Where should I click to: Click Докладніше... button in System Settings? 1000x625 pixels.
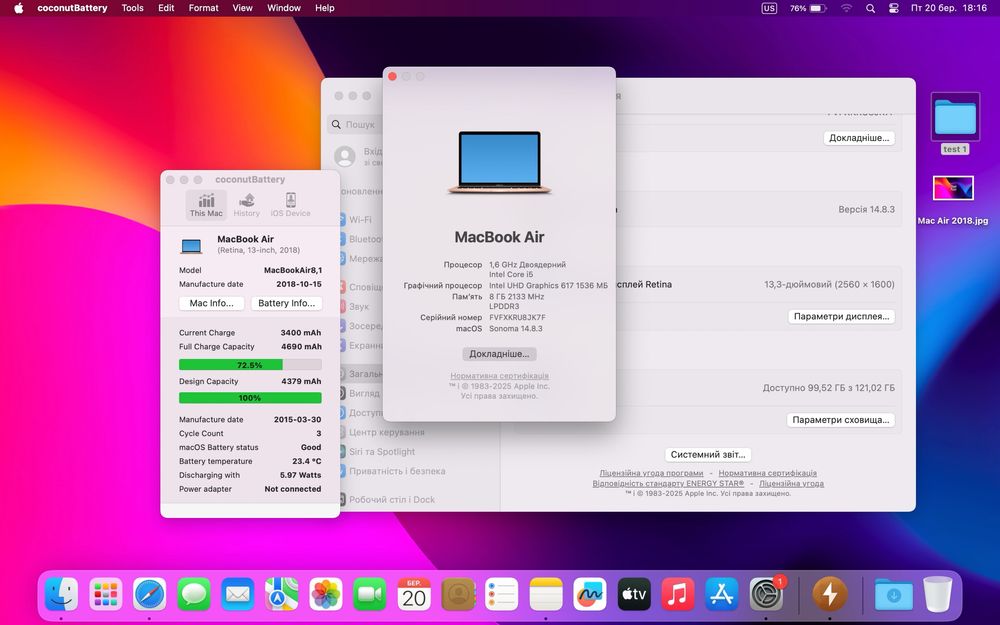859,138
